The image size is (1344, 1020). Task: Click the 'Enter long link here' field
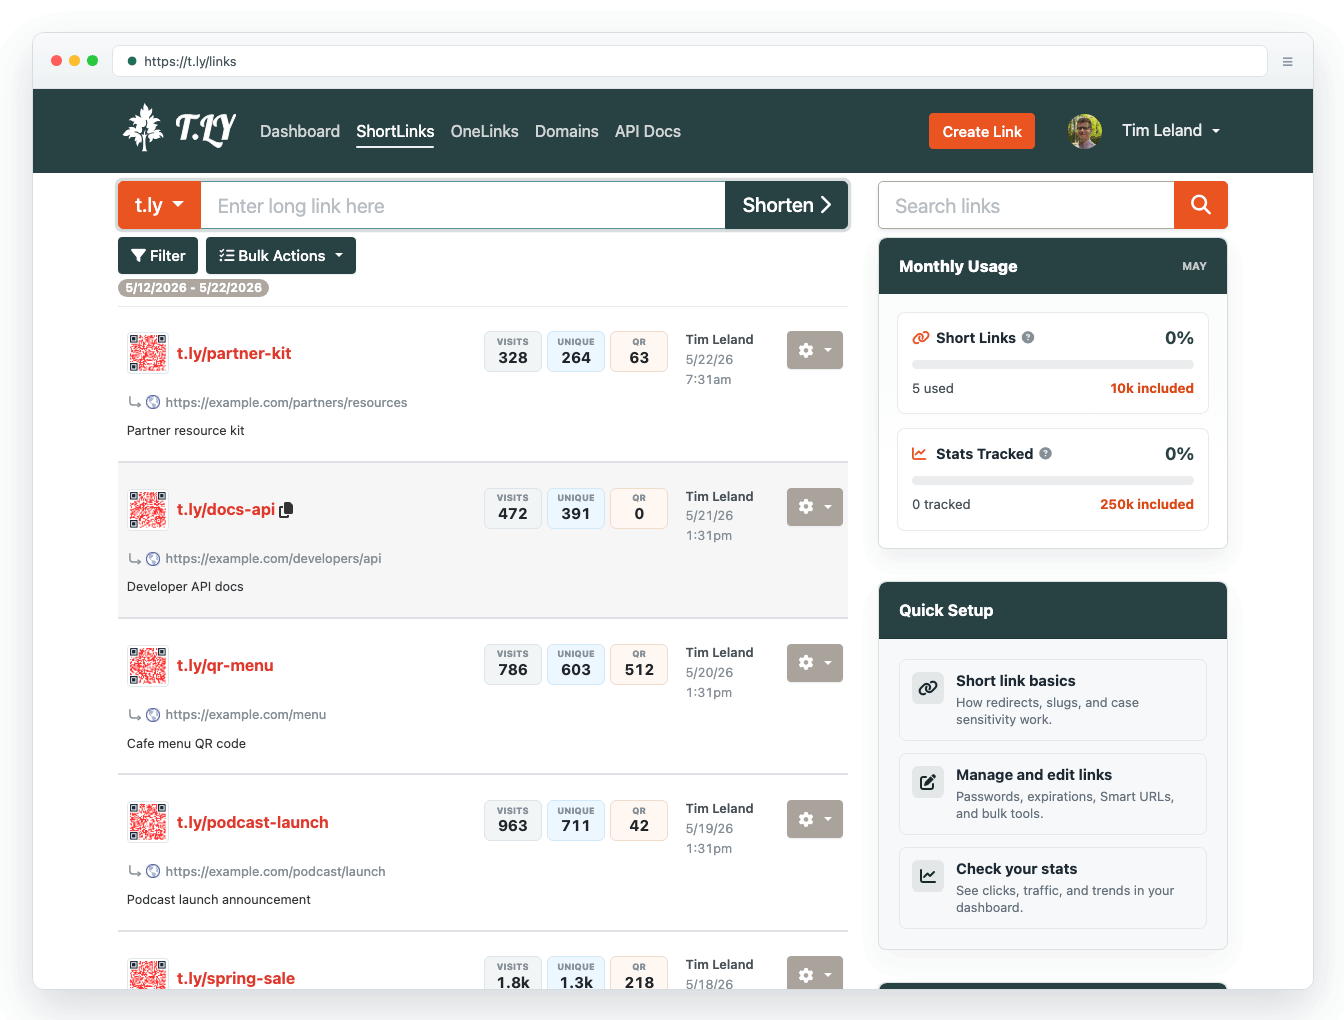(x=463, y=205)
